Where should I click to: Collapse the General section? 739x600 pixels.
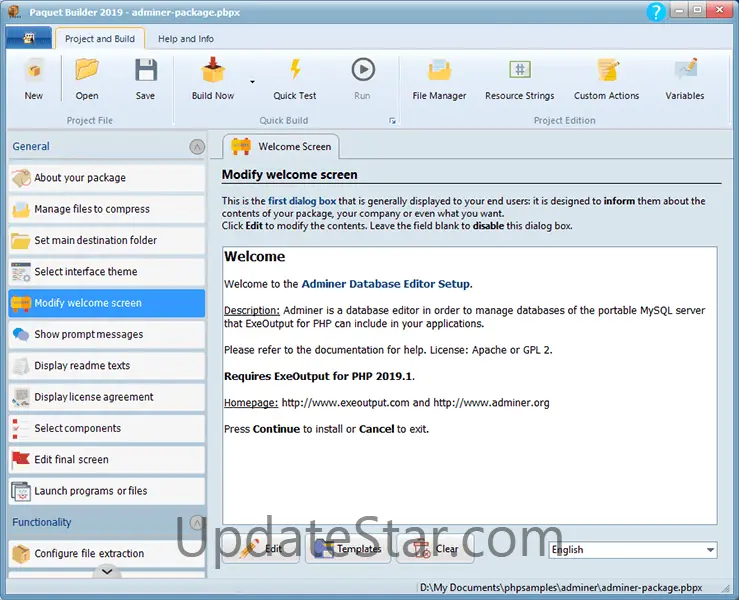coord(197,147)
